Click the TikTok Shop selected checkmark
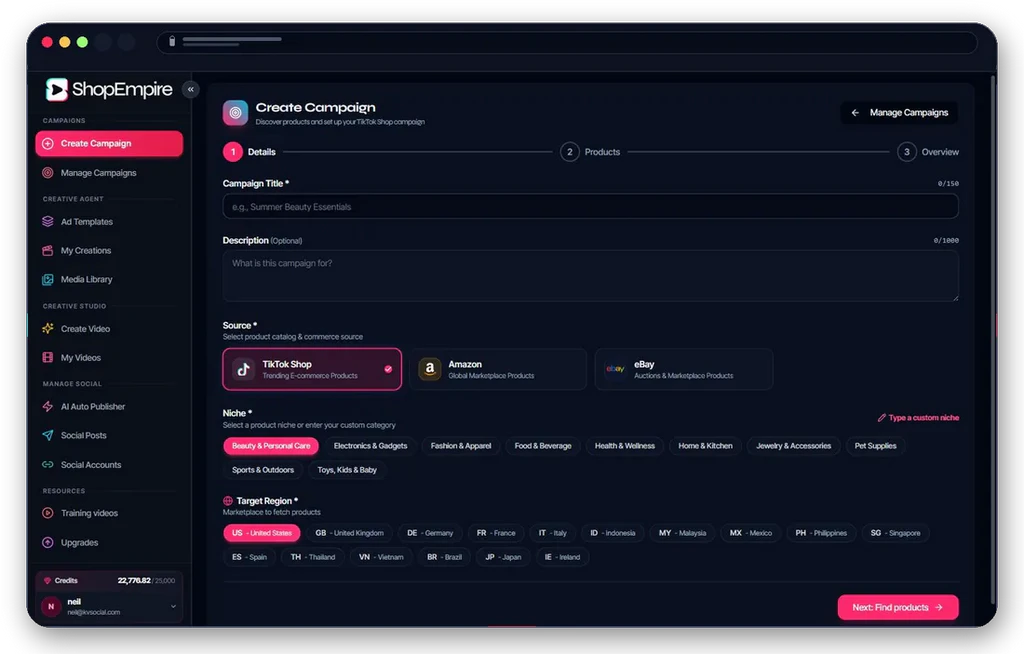 coord(388,369)
